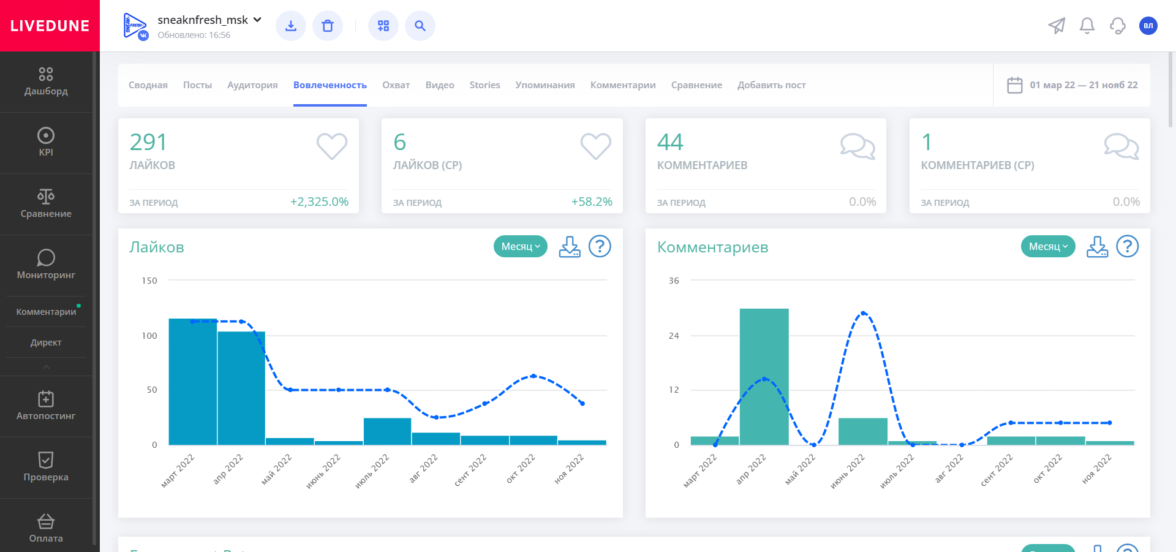Switch to the Stories tab
This screenshot has height=552, width=1176.
[x=484, y=85]
